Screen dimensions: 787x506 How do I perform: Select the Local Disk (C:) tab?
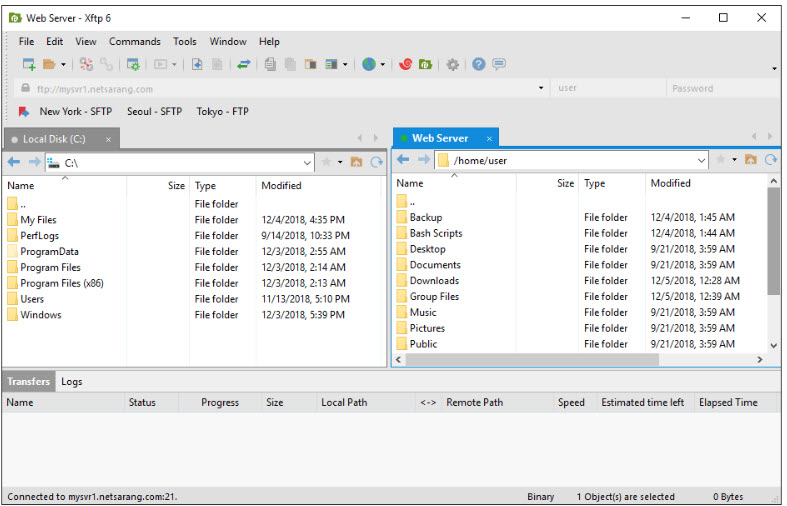click(x=54, y=139)
